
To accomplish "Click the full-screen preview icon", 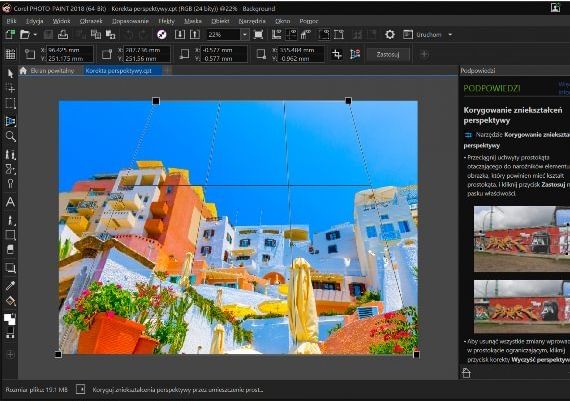I will [258, 35].
